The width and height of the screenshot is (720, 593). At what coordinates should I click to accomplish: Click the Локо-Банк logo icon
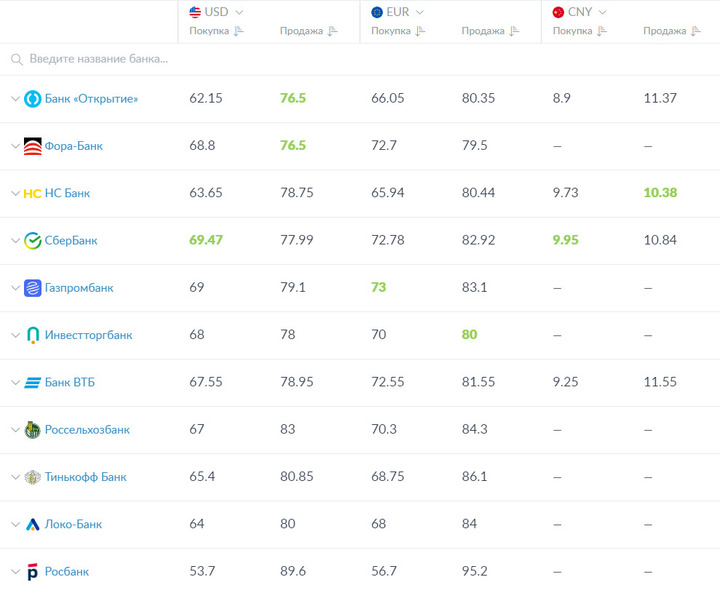pyautogui.click(x=33, y=525)
